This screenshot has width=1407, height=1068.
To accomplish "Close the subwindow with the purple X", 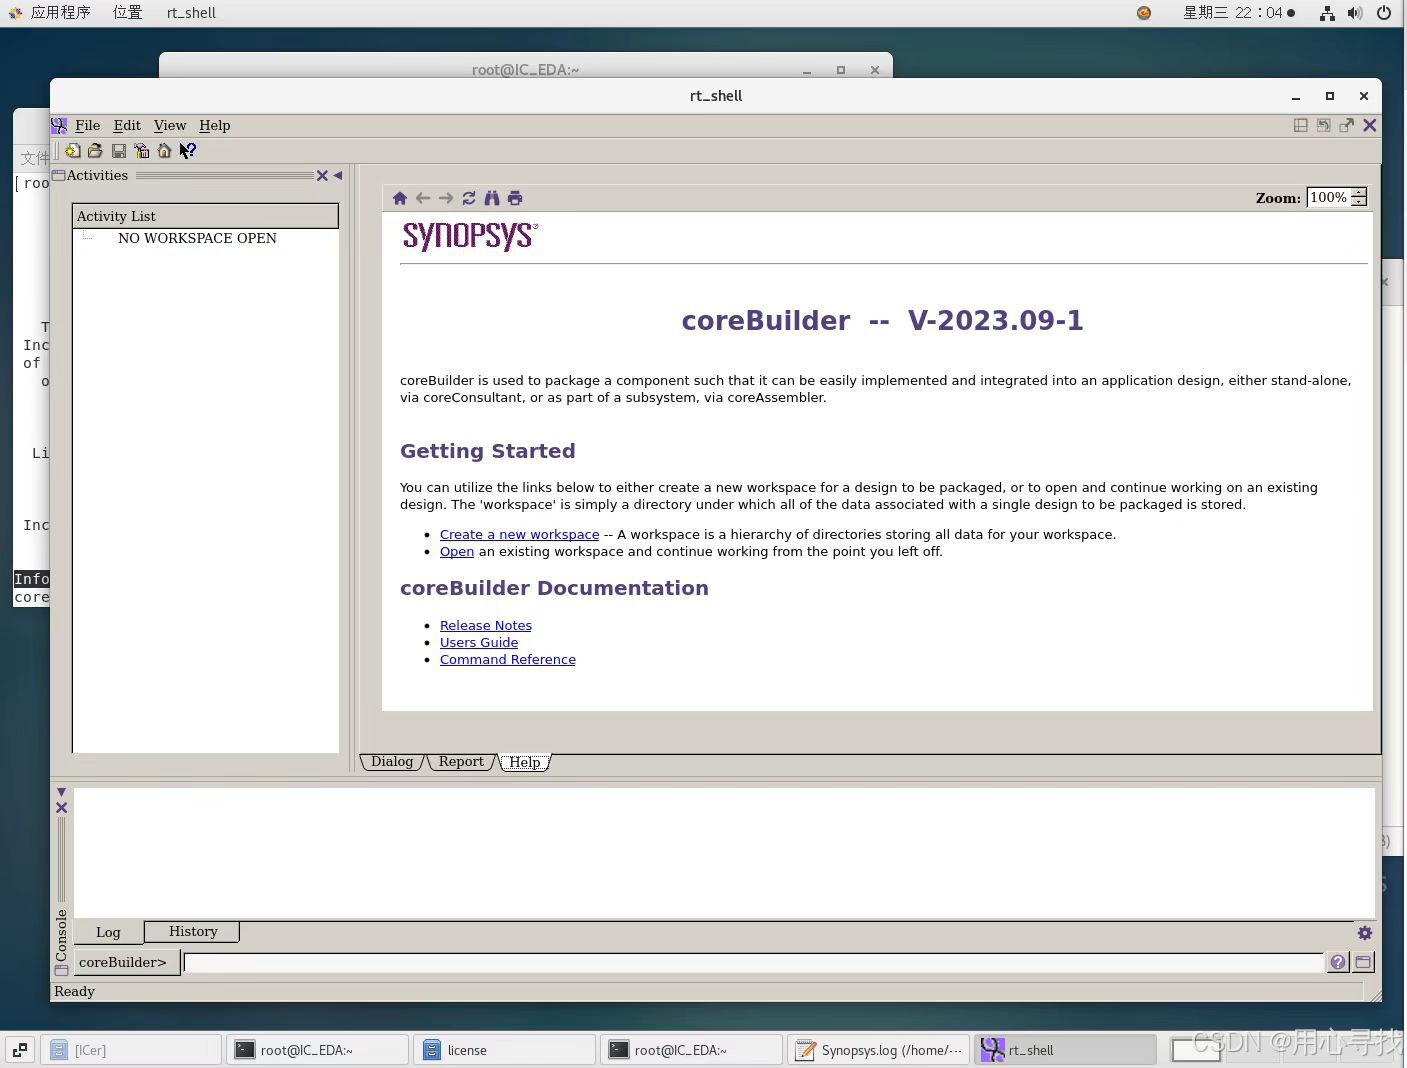I will [1370, 125].
